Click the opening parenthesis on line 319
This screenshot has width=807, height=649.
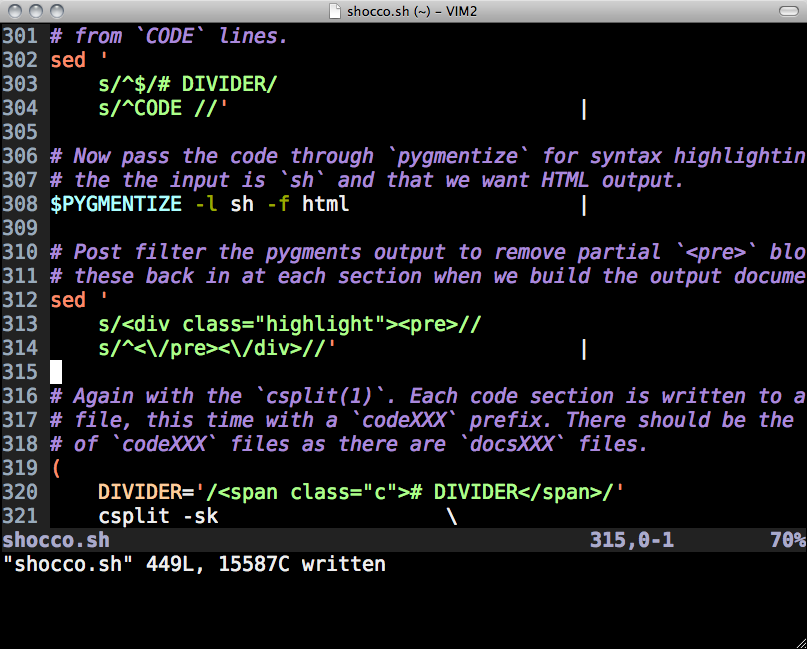[x=56, y=468]
